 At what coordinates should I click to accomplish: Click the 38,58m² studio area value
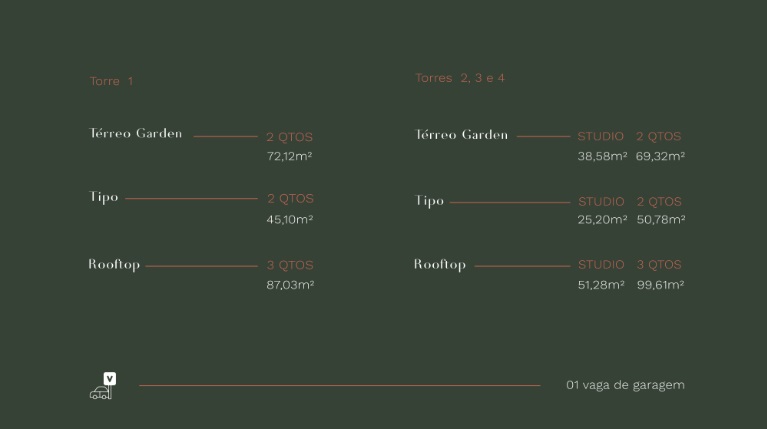pyautogui.click(x=602, y=157)
